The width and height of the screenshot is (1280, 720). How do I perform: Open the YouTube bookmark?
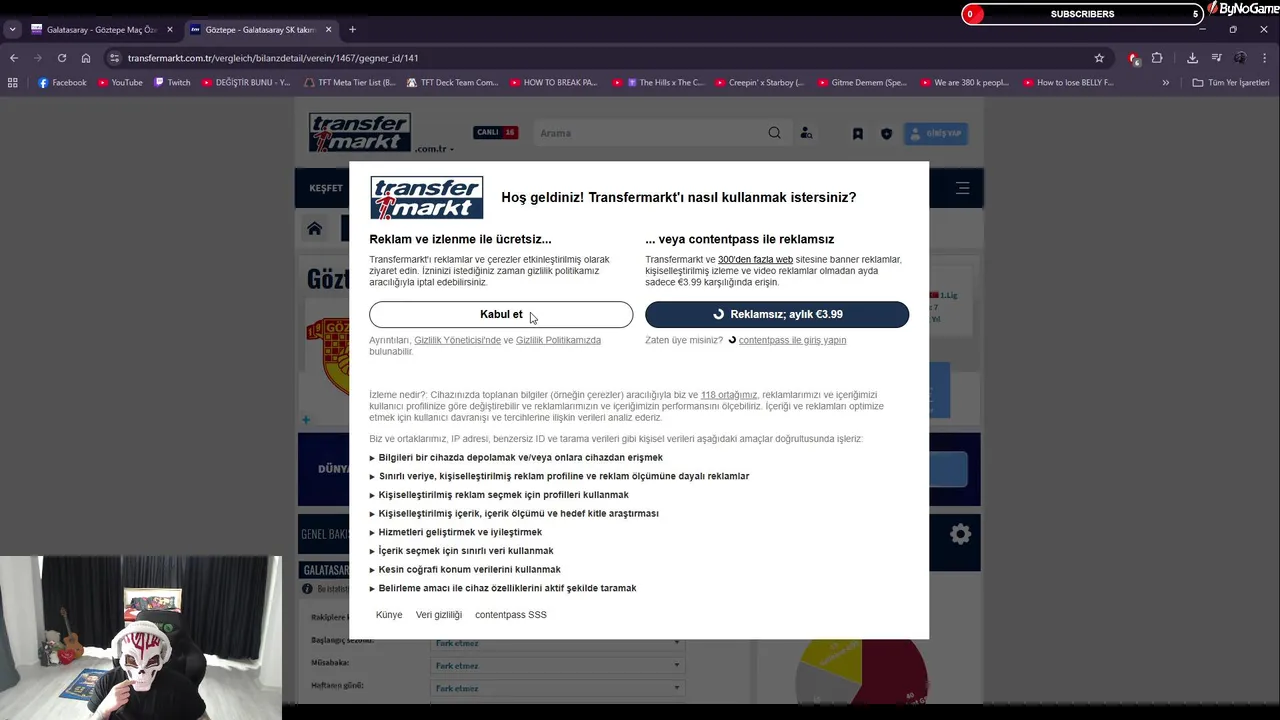(x=120, y=83)
